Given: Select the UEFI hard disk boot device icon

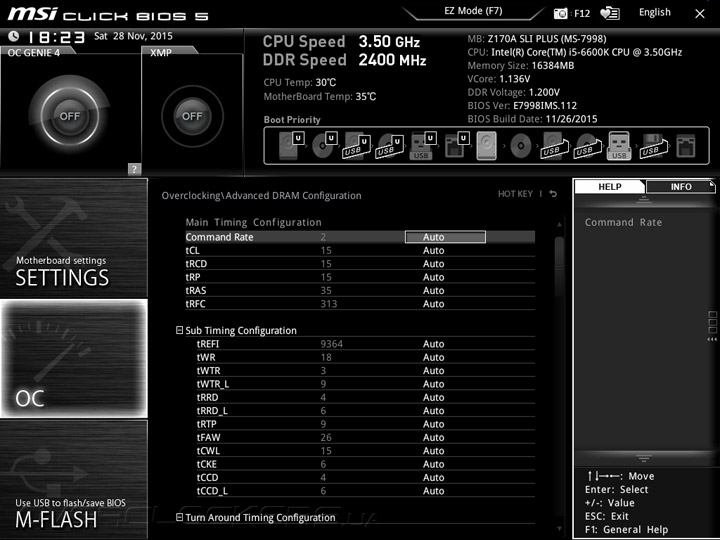Looking at the screenshot, I should click(x=292, y=146).
